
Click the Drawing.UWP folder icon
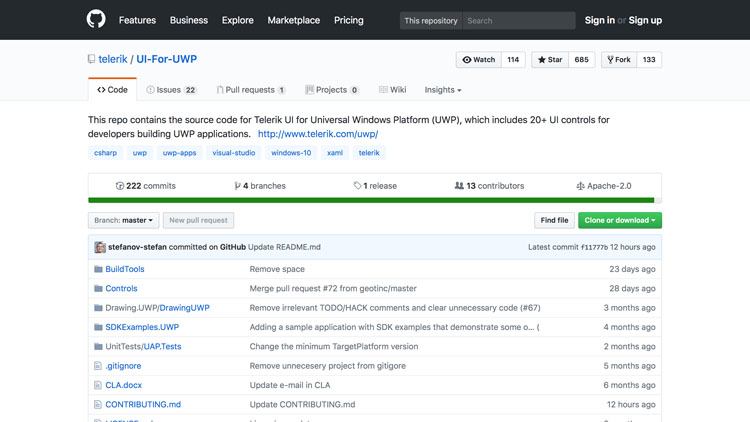pos(99,308)
